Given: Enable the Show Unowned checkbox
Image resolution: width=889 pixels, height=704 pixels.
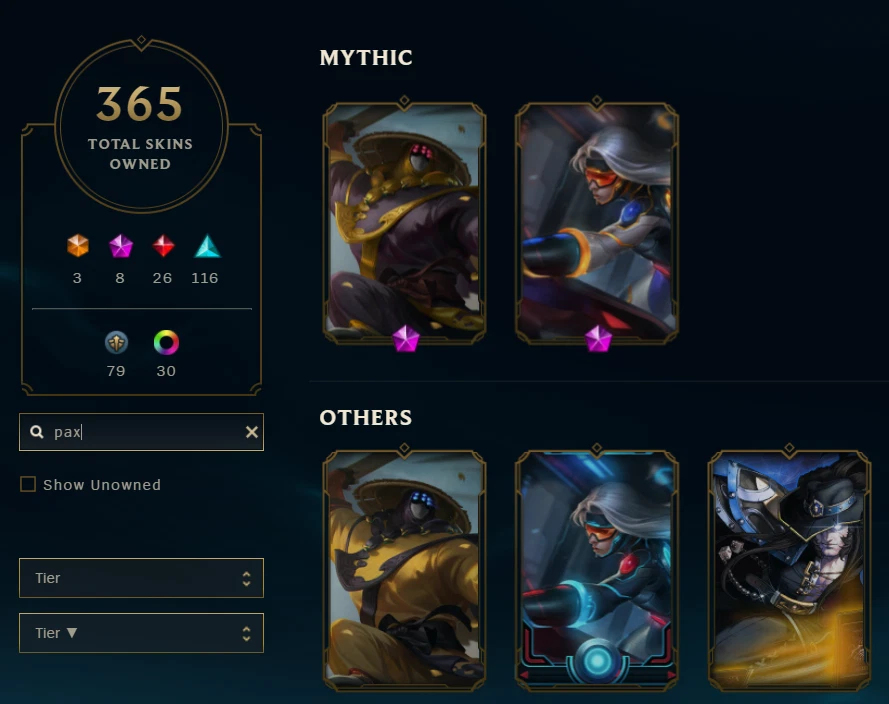Looking at the screenshot, I should point(28,484).
